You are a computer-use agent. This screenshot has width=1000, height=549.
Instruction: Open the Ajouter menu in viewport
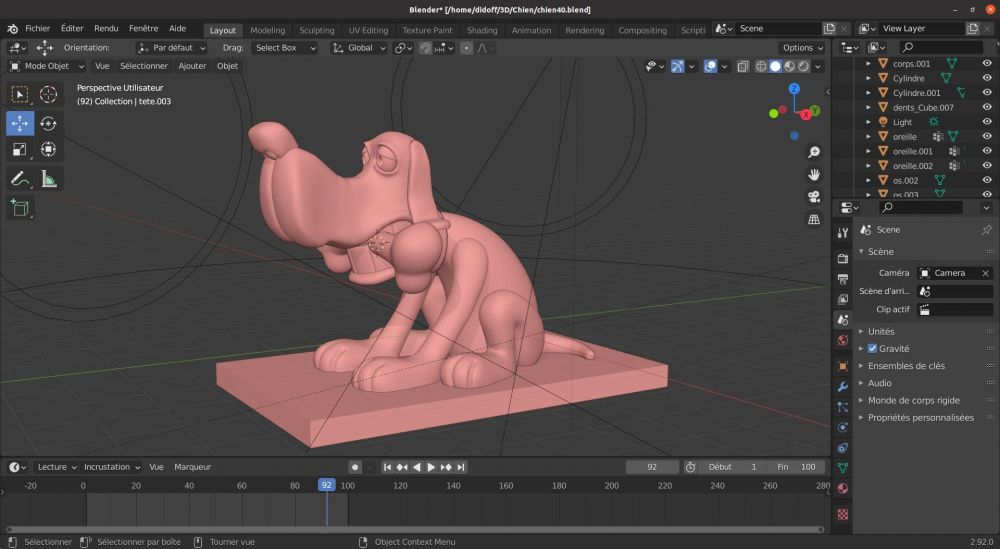pyautogui.click(x=192, y=66)
